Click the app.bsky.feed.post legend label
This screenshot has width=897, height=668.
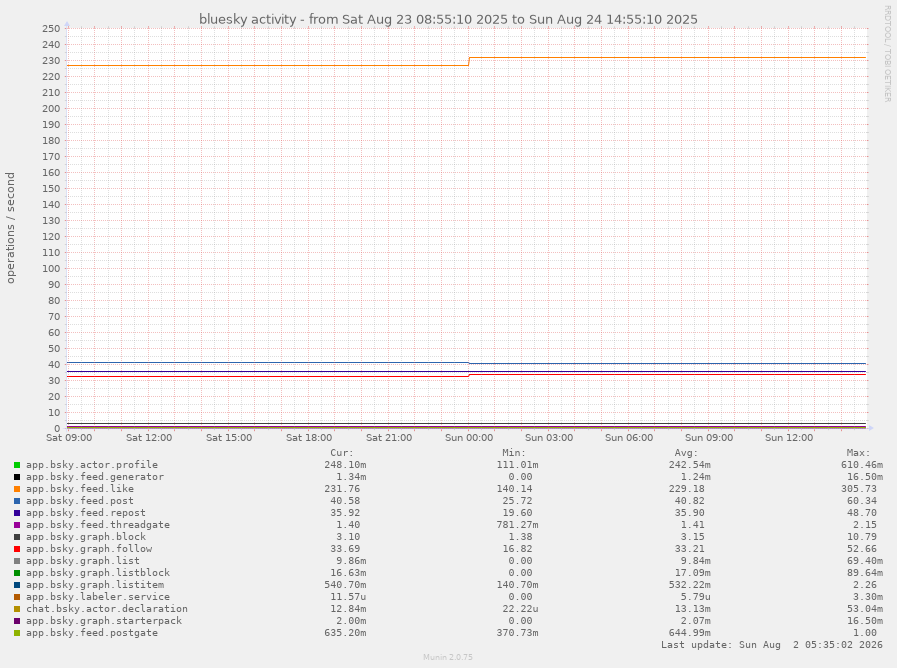point(80,501)
